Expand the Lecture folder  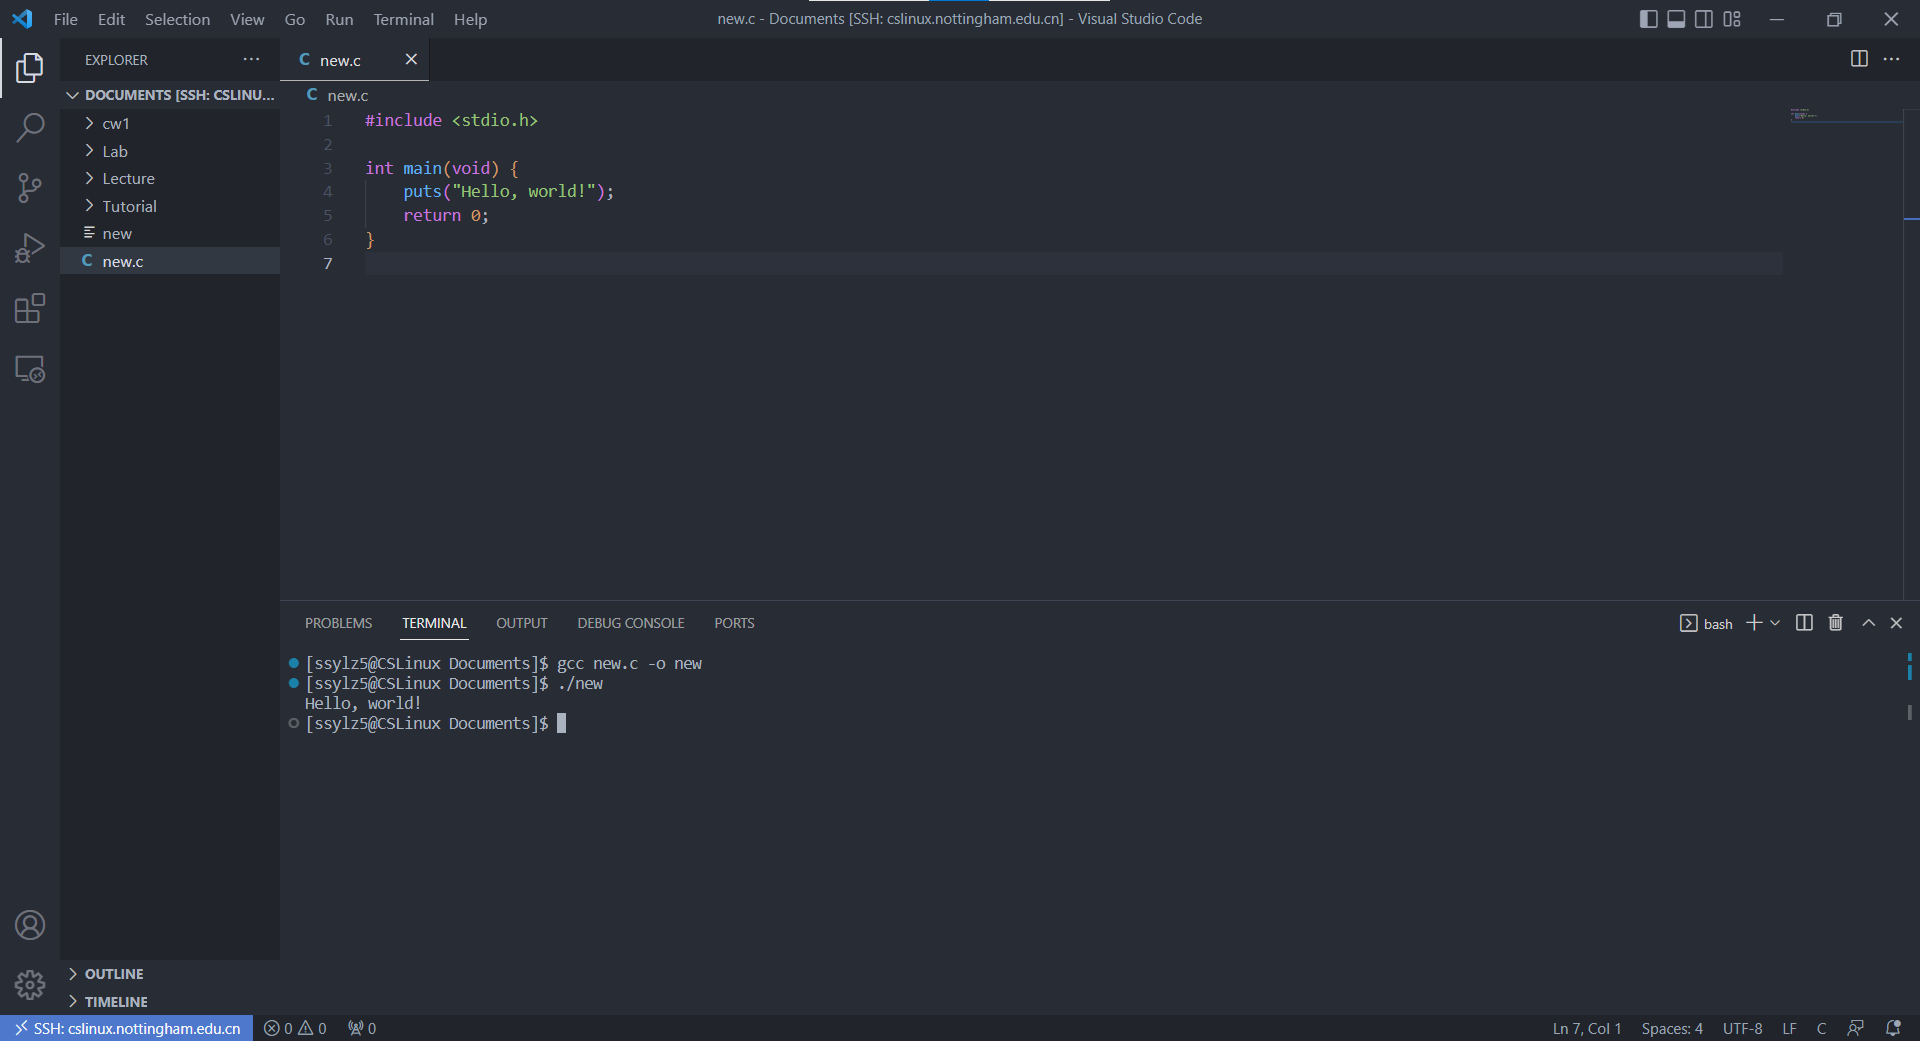170,178
